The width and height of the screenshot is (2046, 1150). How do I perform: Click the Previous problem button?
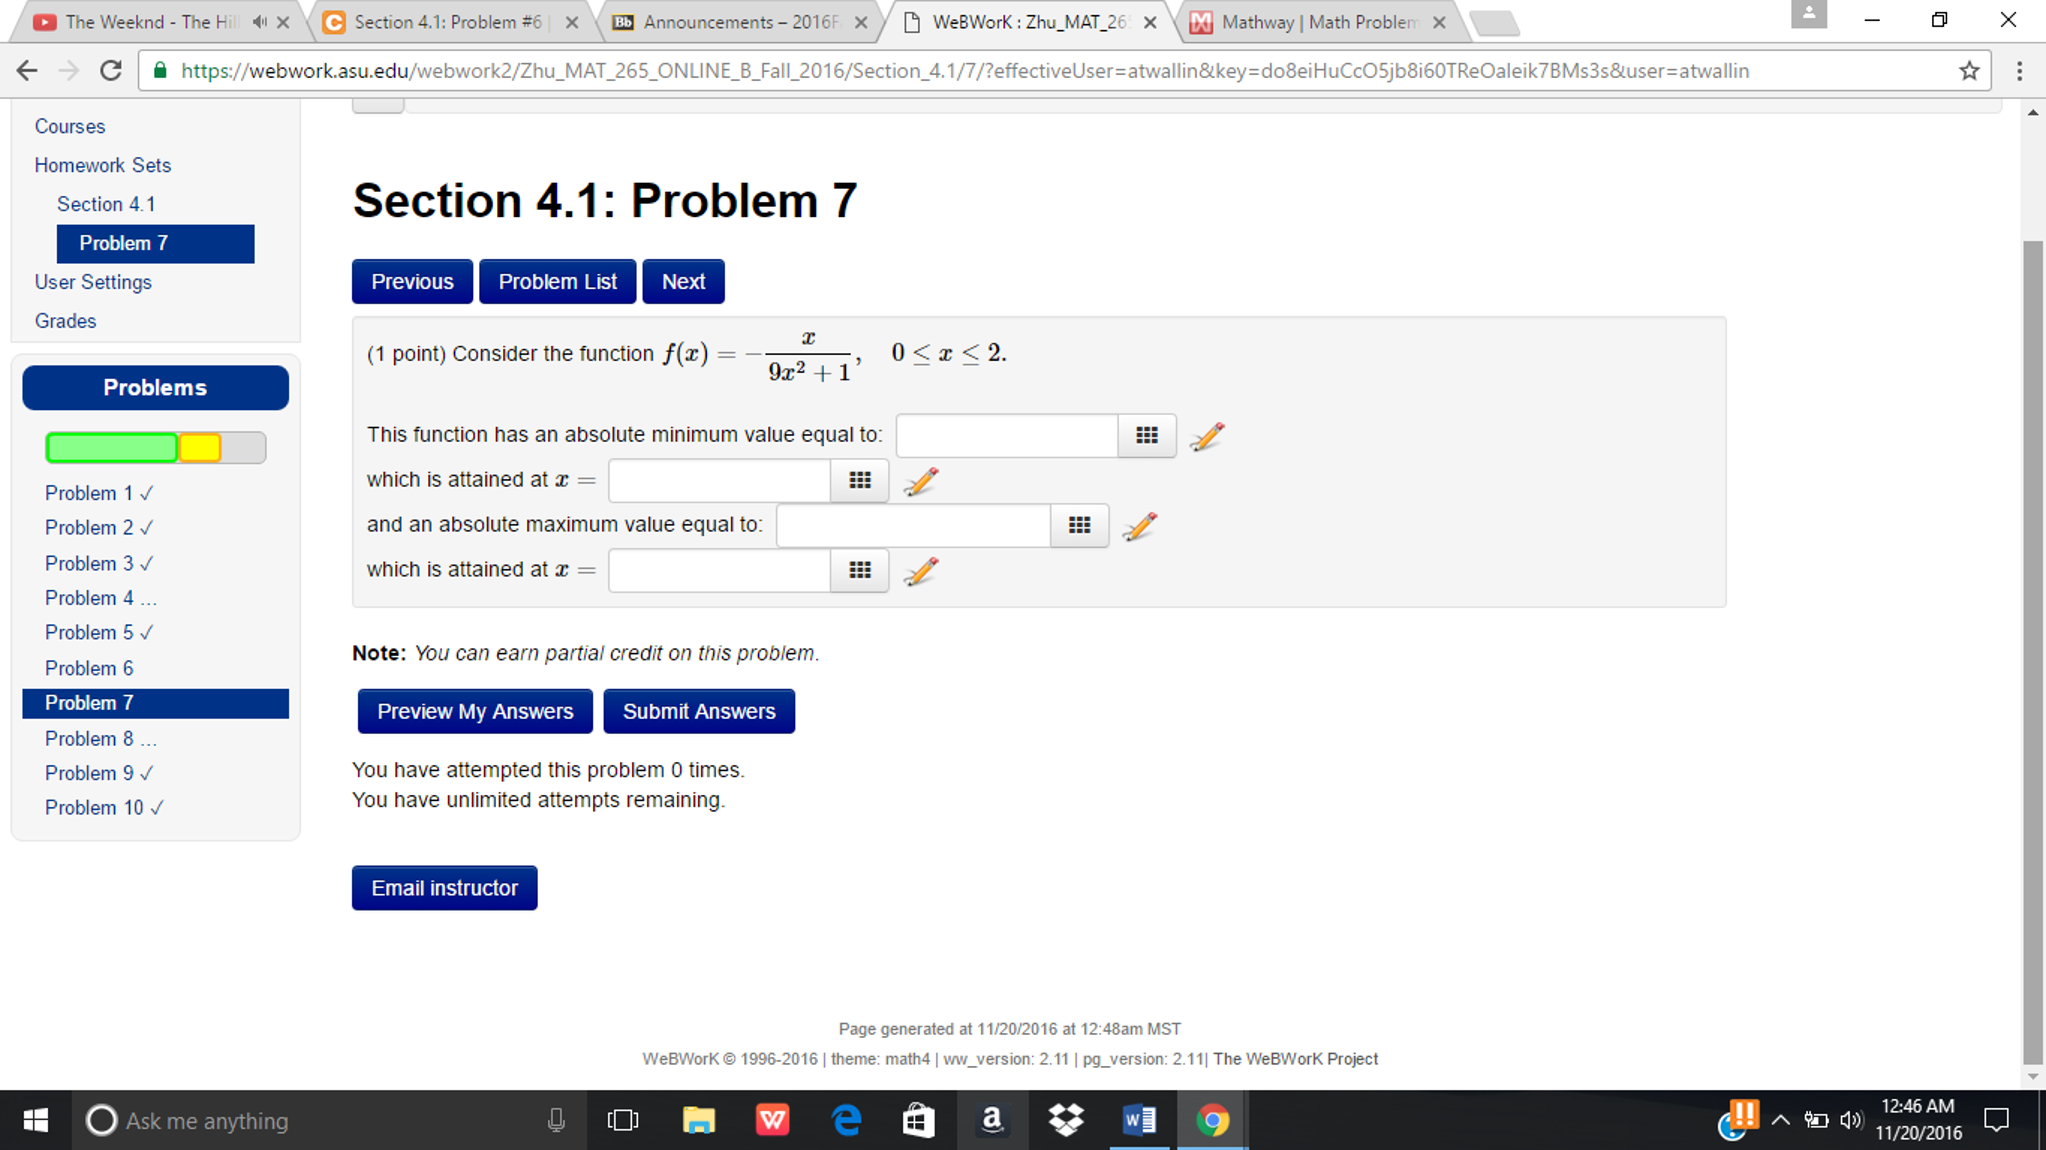coord(412,281)
